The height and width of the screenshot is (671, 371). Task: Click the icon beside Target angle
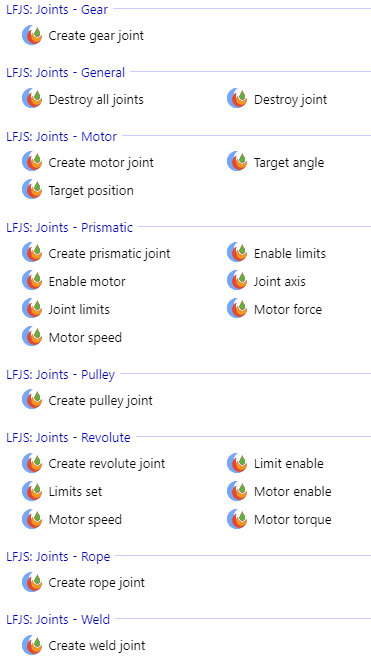click(237, 162)
